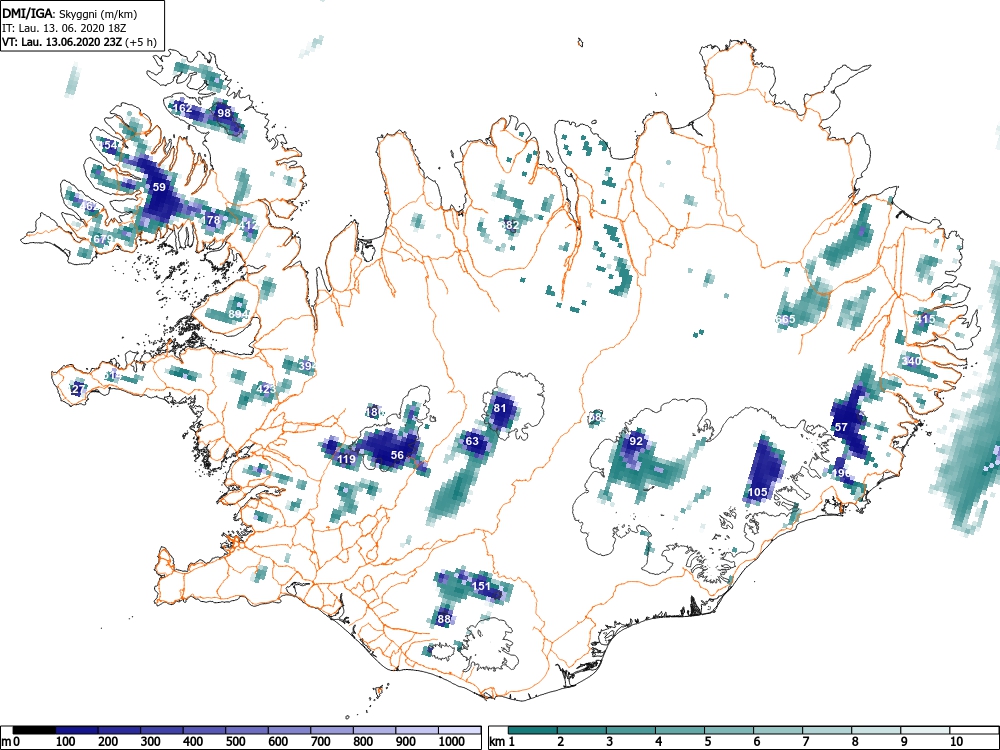Click the map value 151
Viewport: 1000px width, 750px height.
482,585
